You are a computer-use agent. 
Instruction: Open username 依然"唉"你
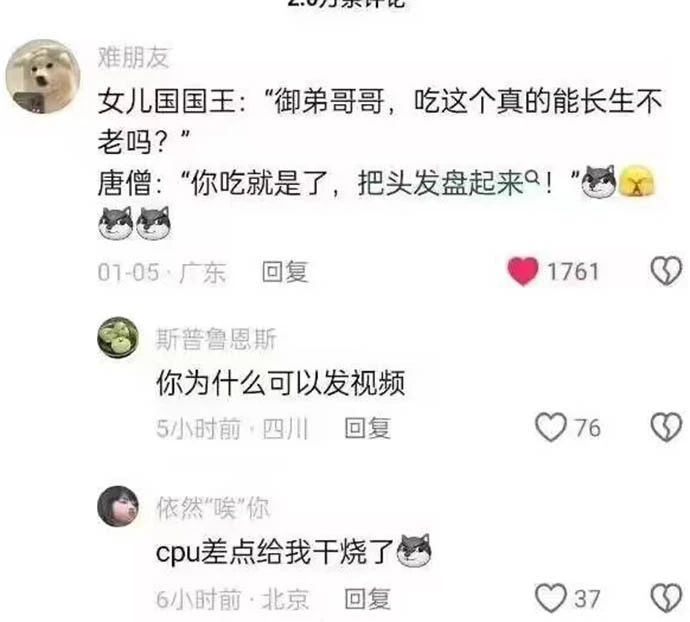(213, 508)
